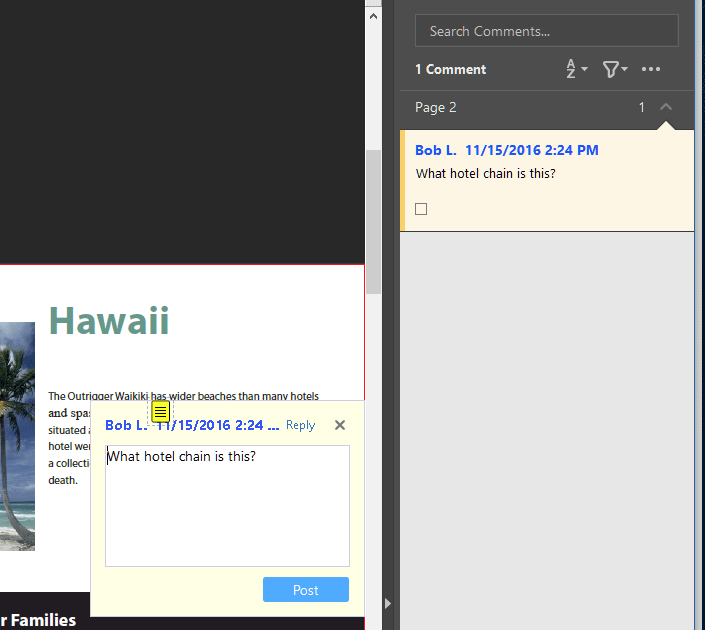Collapse the comments pane with triangle arrow

389,603
